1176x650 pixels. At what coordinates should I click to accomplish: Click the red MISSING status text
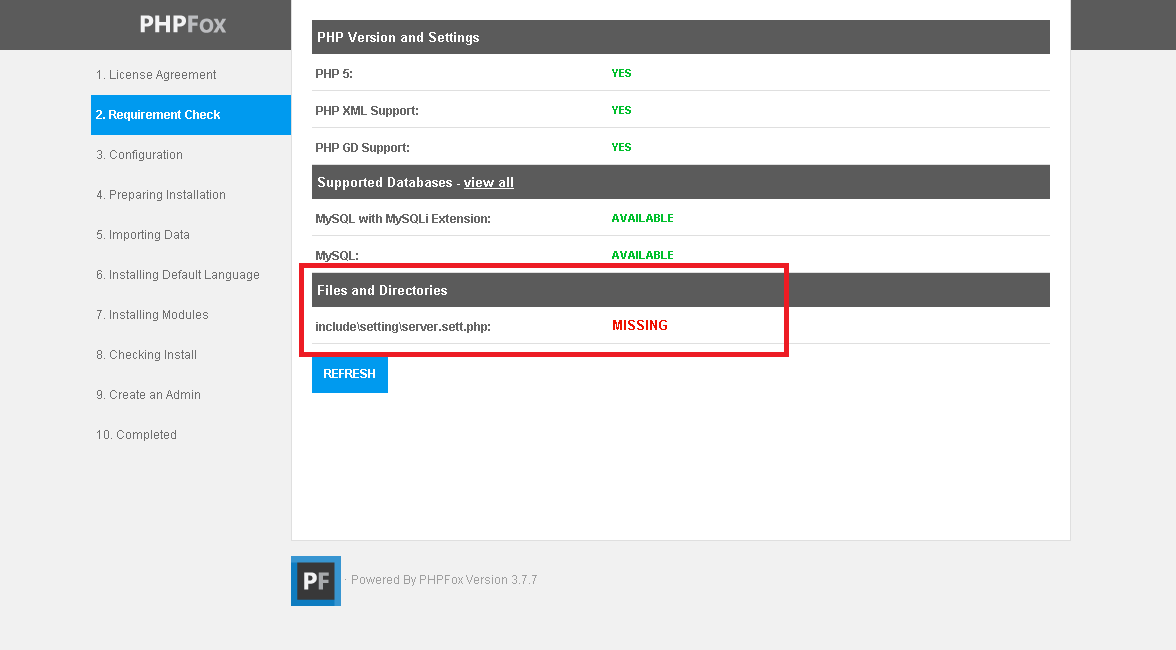pyautogui.click(x=640, y=325)
